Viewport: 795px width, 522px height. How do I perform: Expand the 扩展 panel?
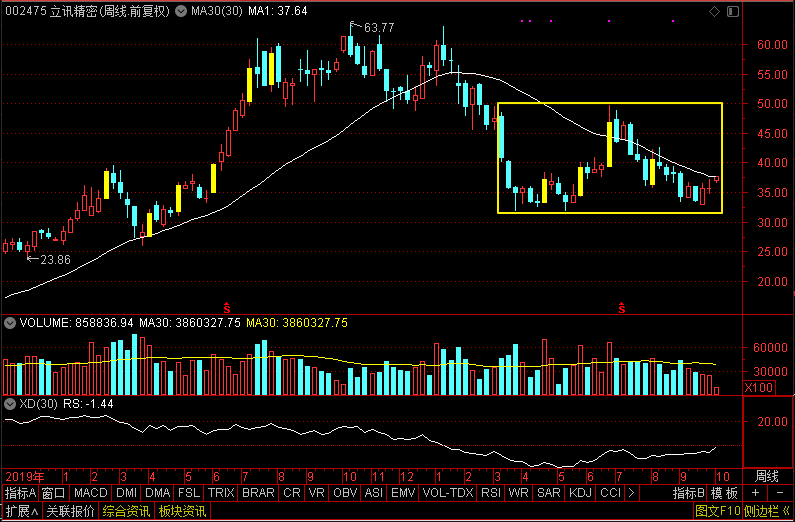(x=21, y=511)
